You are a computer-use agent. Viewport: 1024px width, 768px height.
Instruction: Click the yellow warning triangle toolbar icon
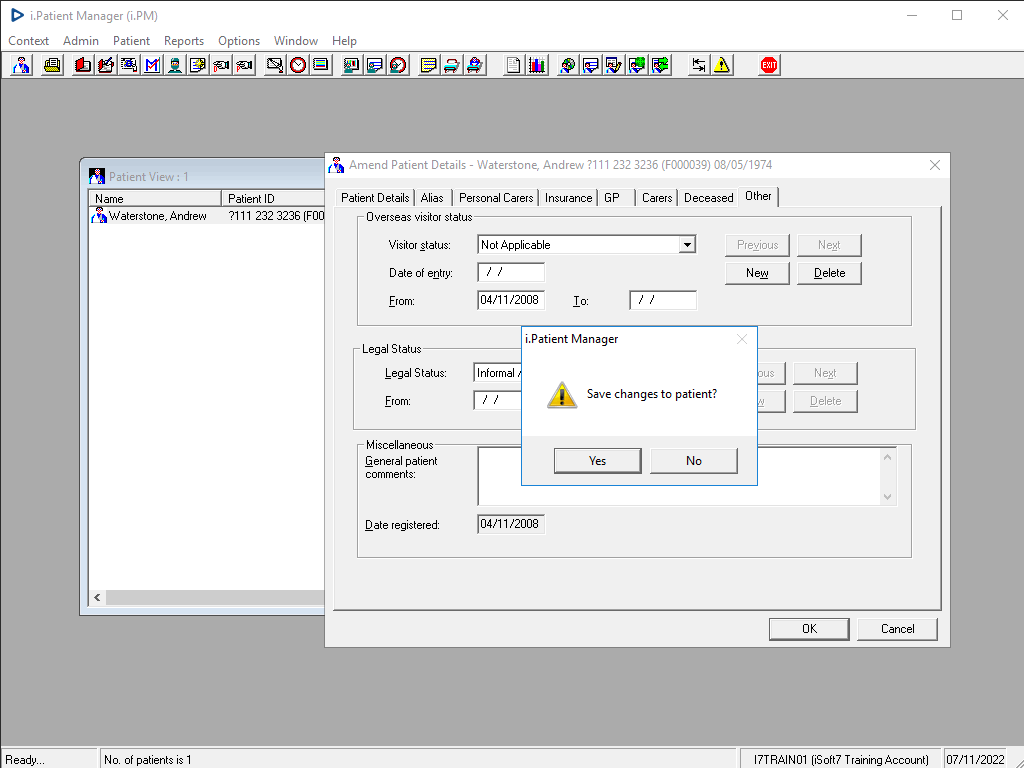click(722, 65)
